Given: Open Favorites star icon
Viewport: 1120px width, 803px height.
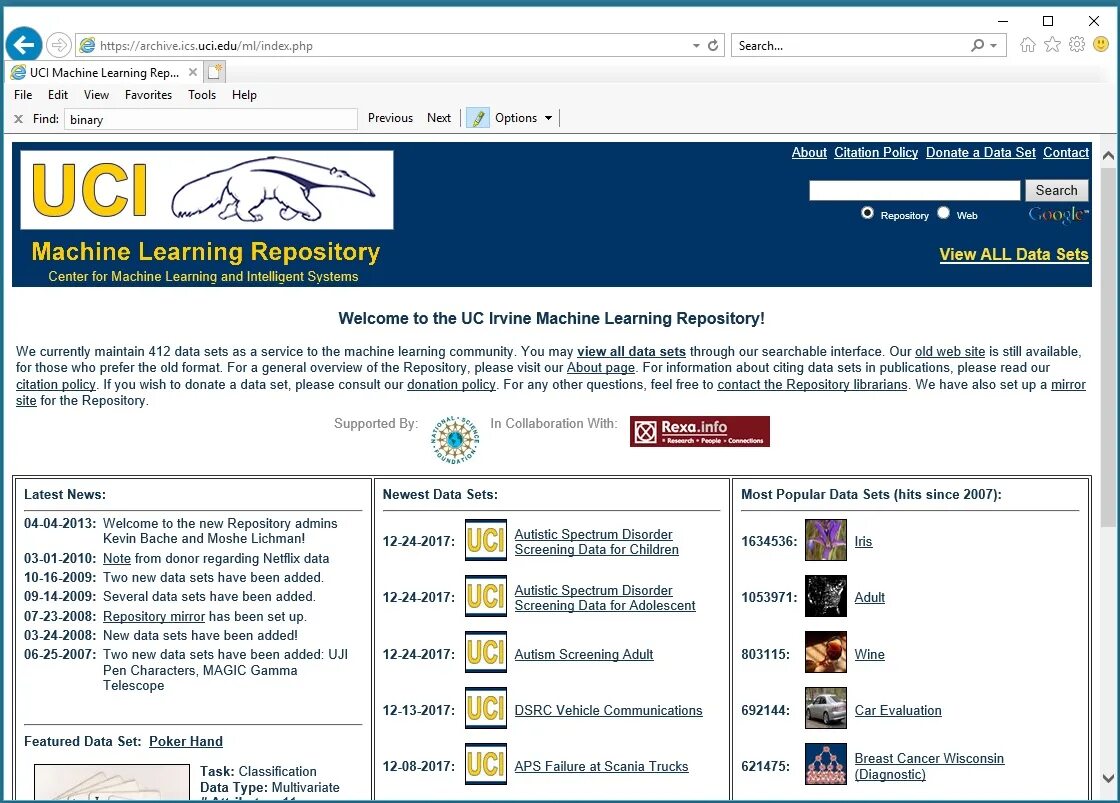Looking at the screenshot, I should [1052, 45].
